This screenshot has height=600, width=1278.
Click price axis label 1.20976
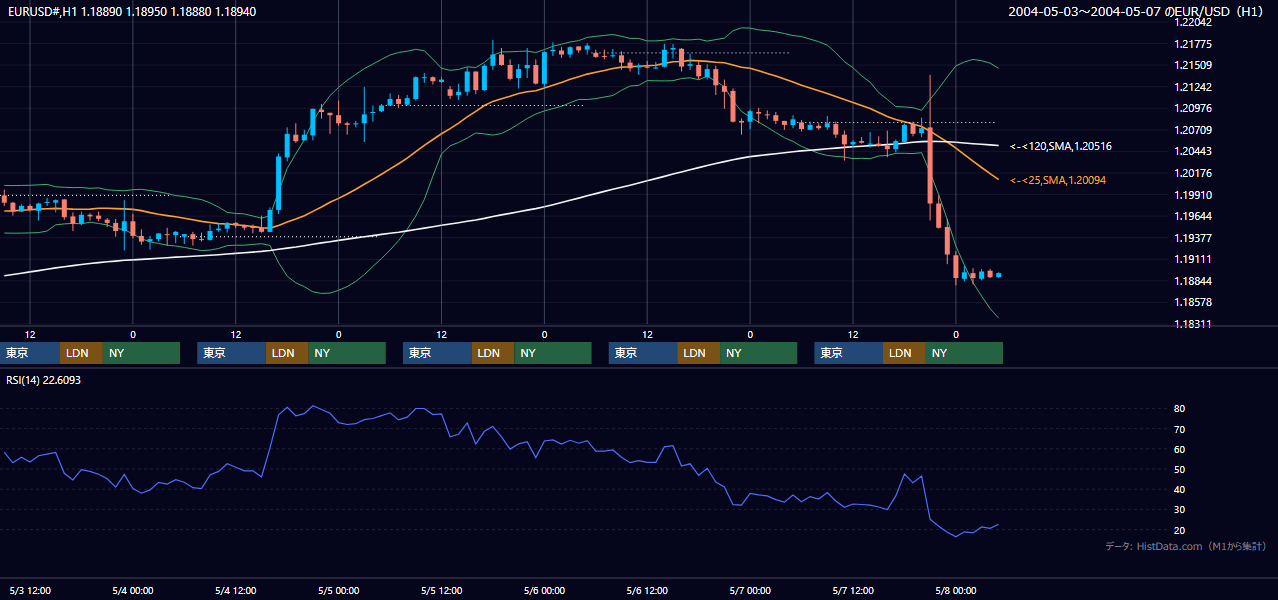tap(1193, 108)
